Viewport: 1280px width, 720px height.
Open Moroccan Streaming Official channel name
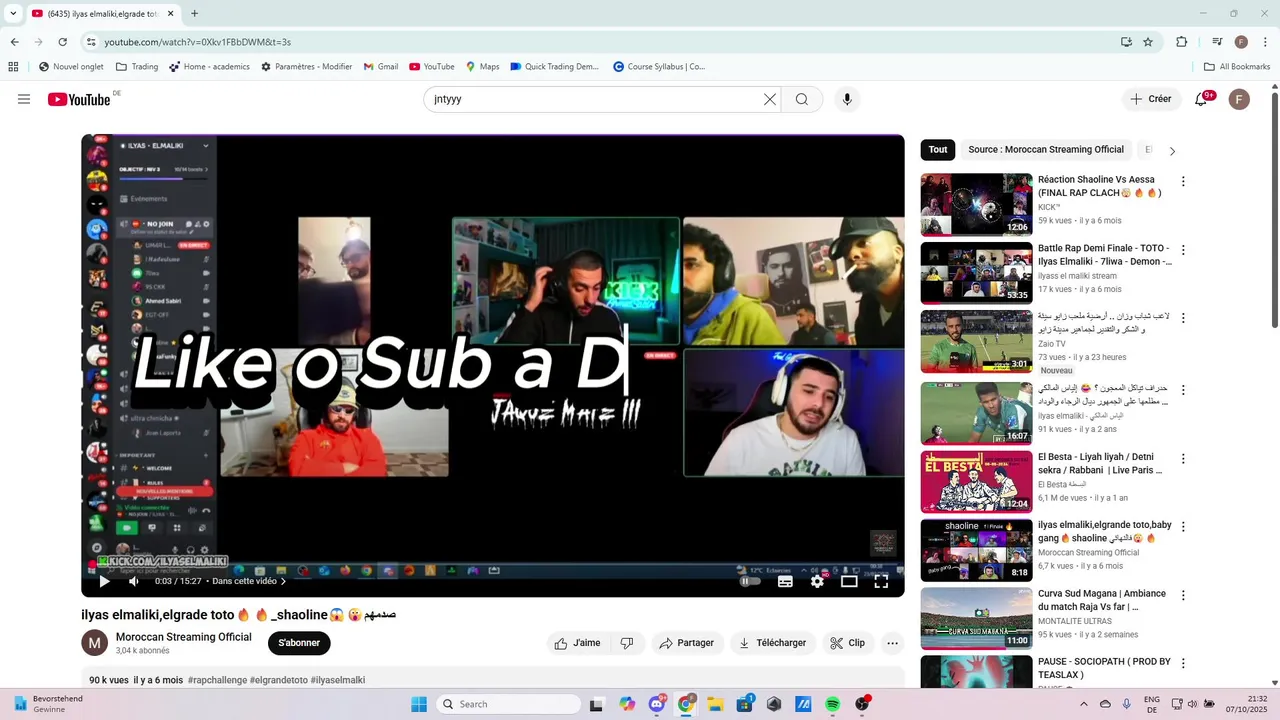(184, 637)
